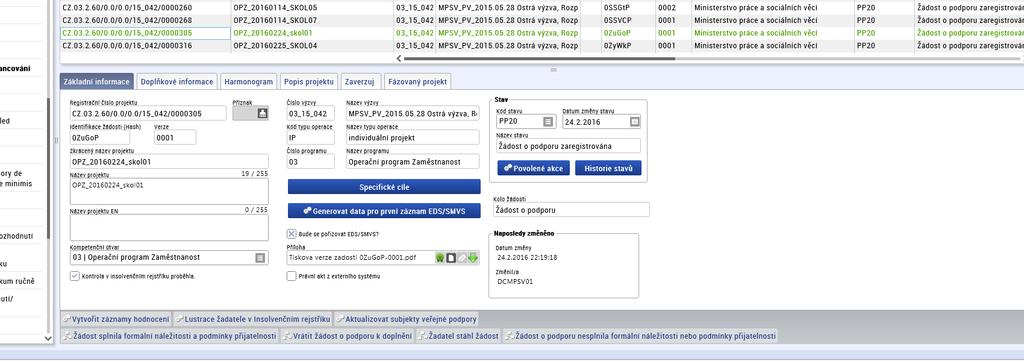
Task: Click the Kolo žádosti field
Action: [x=571, y=210]
